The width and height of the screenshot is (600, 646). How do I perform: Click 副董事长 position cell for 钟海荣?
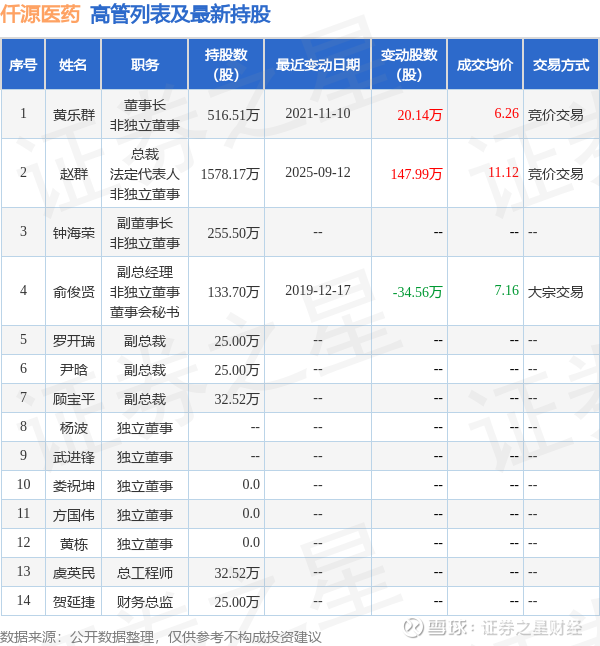145,233
